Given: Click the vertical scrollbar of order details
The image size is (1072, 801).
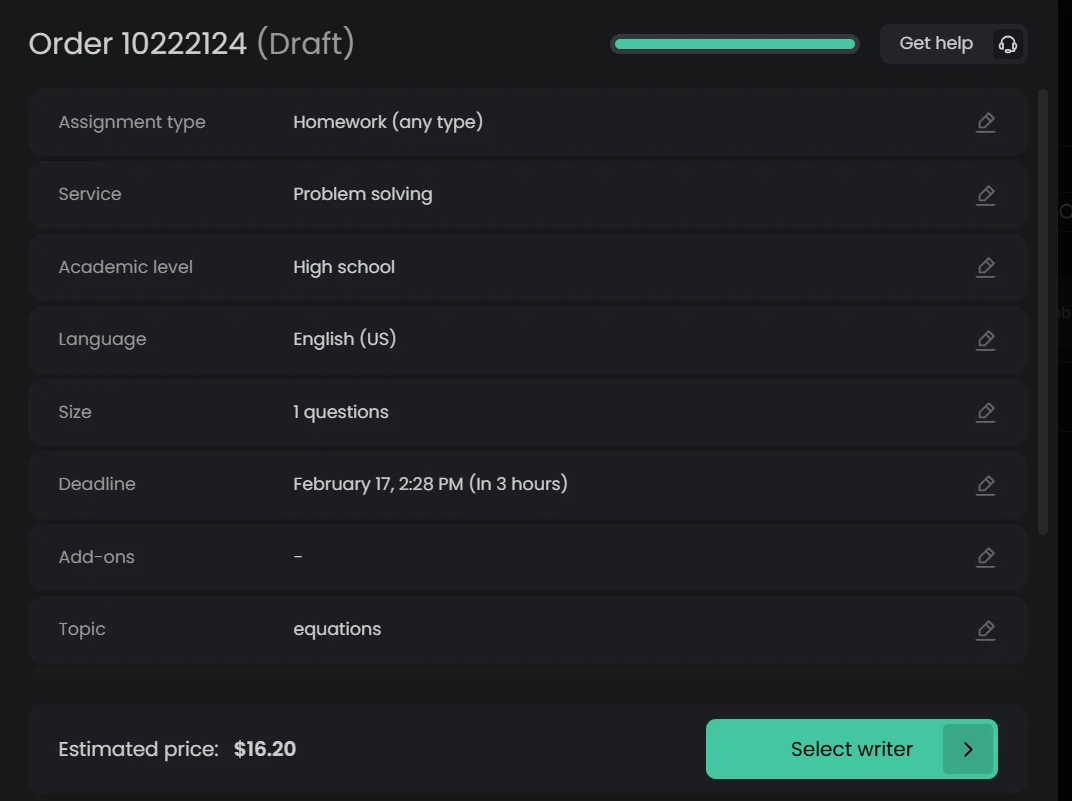Looking at the screenshot, I should point(1043,312).
